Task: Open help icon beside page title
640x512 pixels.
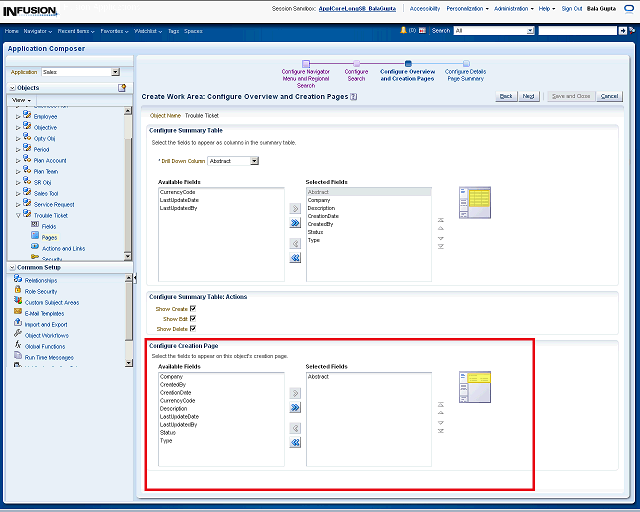Action: (x=354, y=97)
